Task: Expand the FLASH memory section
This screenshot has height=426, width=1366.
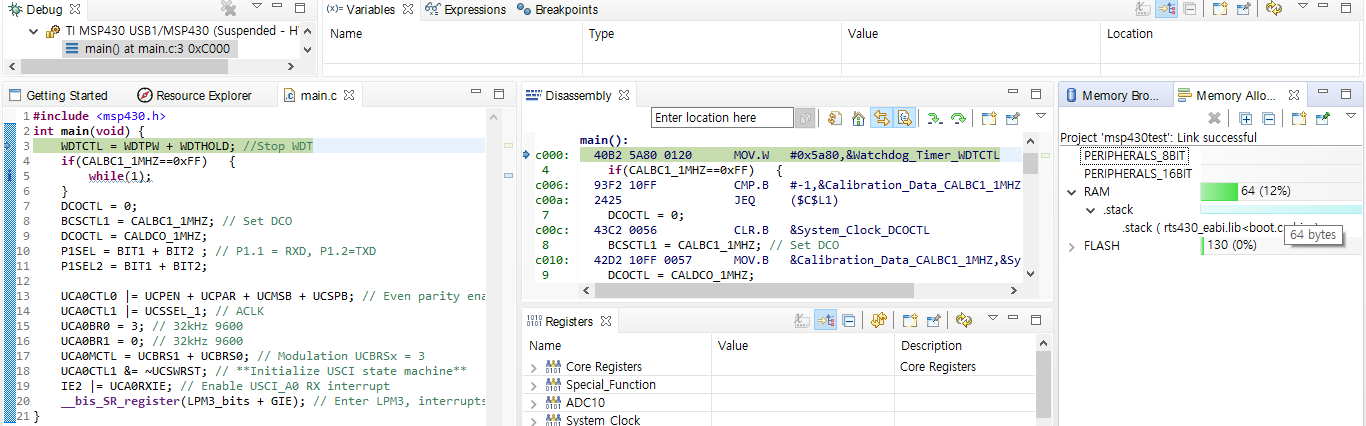Action: pyautogui.click(x=1072, y=246)
